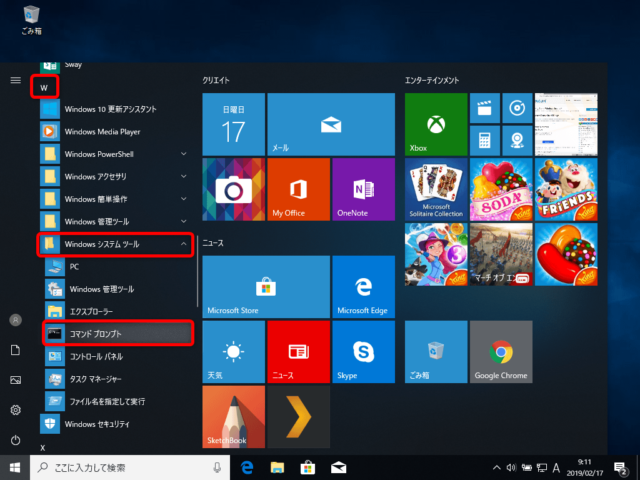Open the Candy Crush Soda tile
This screenshot has height=480, width=640.
click(x=501, y=189)
